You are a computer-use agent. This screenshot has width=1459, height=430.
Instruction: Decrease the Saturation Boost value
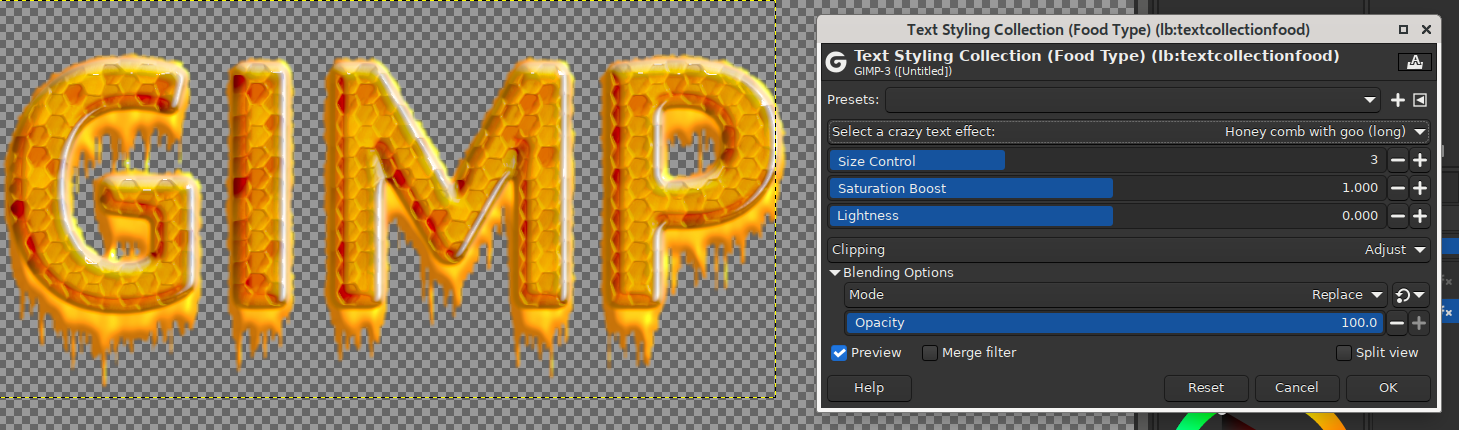click(1397, 188)
